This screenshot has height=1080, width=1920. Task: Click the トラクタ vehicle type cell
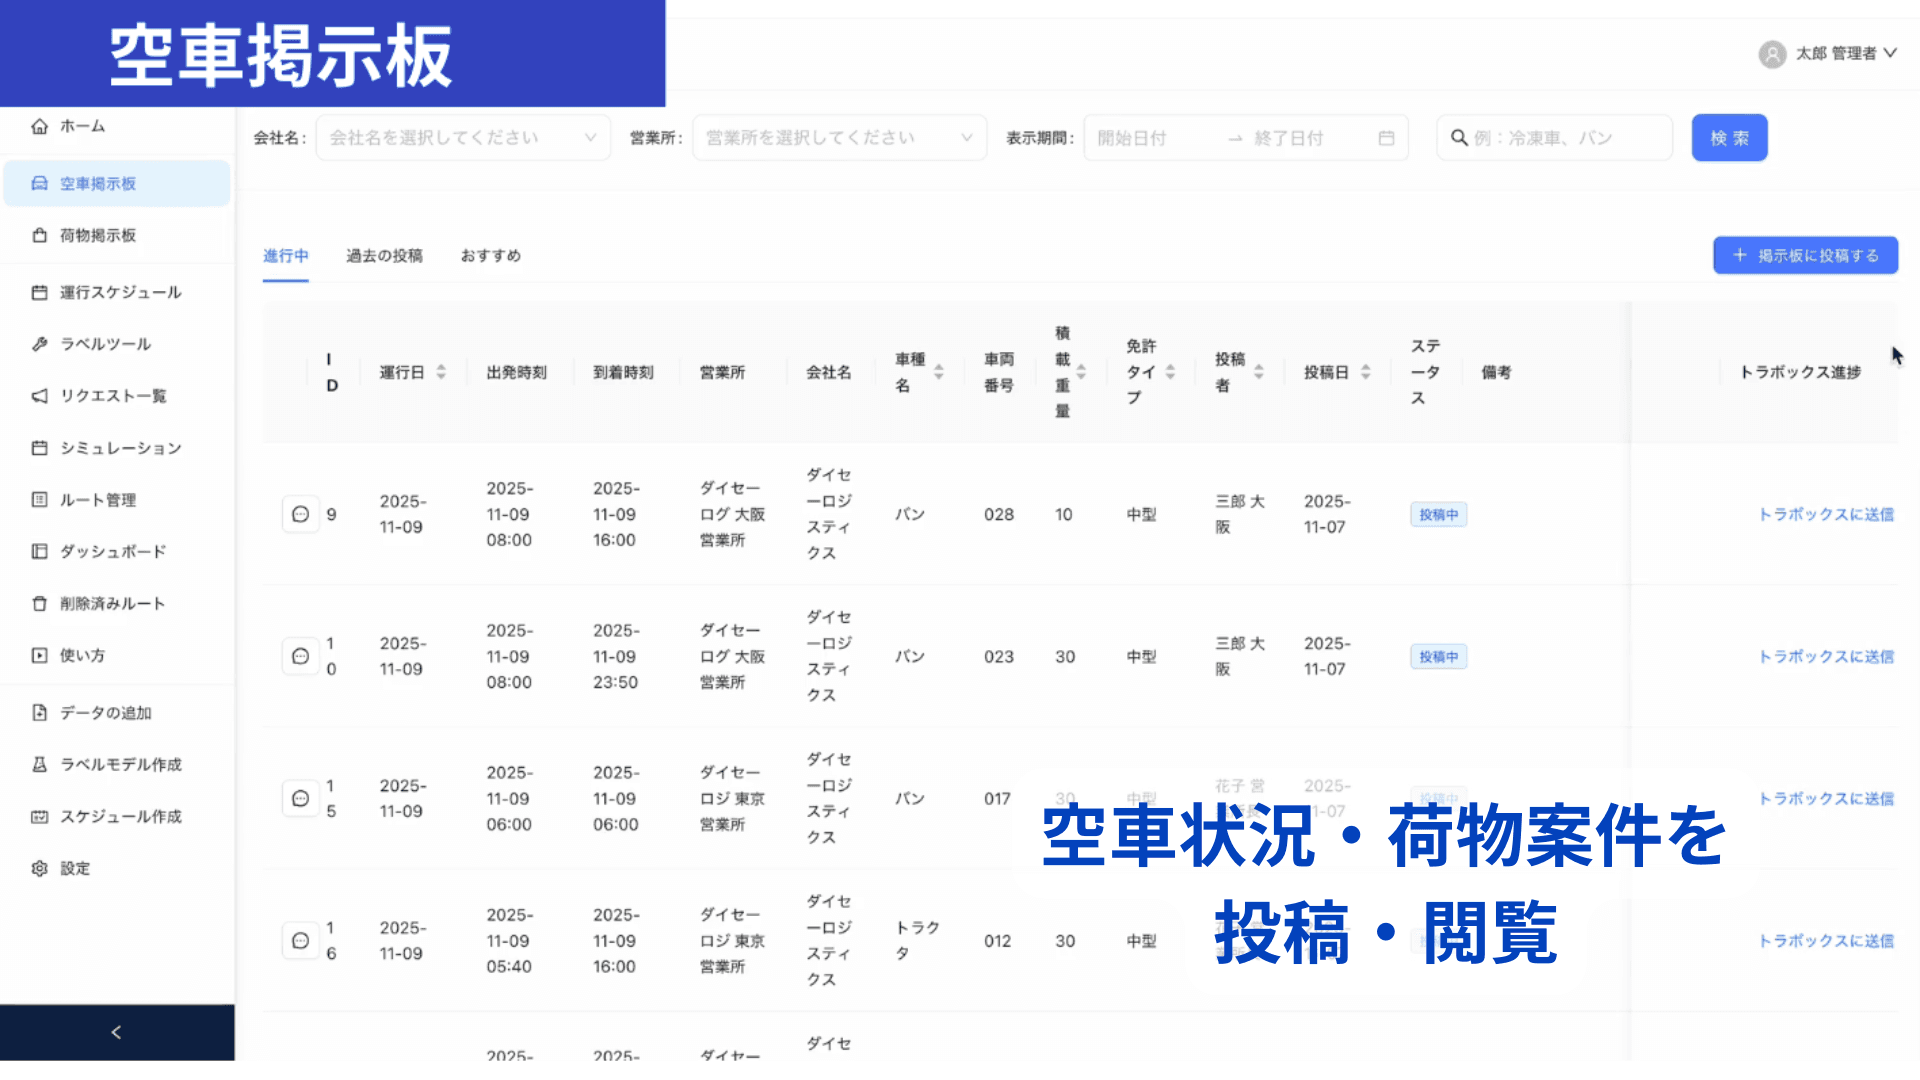pyautogui.click(x=917, y=941)
